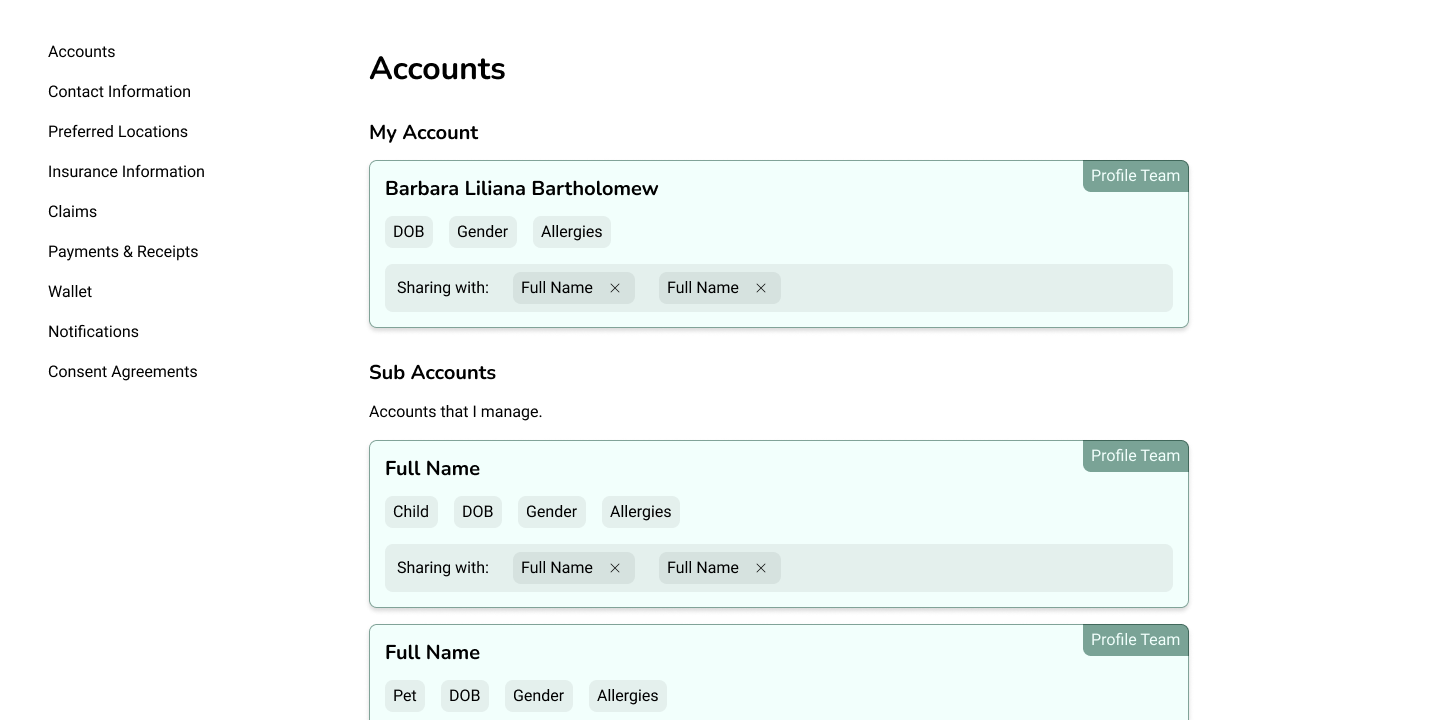Select Claims from the side menu
1440x720 pixels.
point(72,212)
